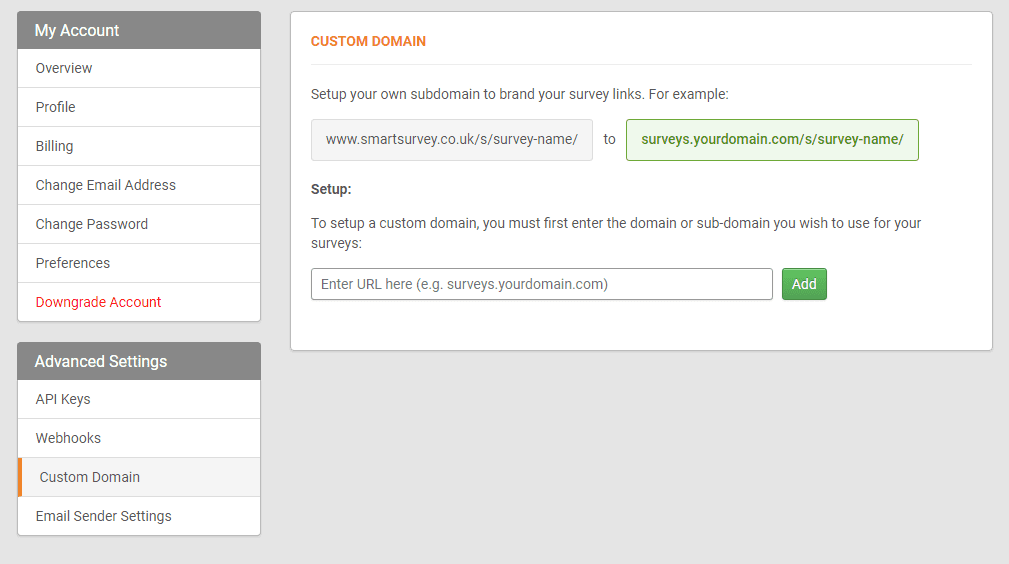The width and height of the screenshot is (1009, 564).
Task: Click the orange CUSTOM DOMAIN heading
Action: (x=368, y=41)
